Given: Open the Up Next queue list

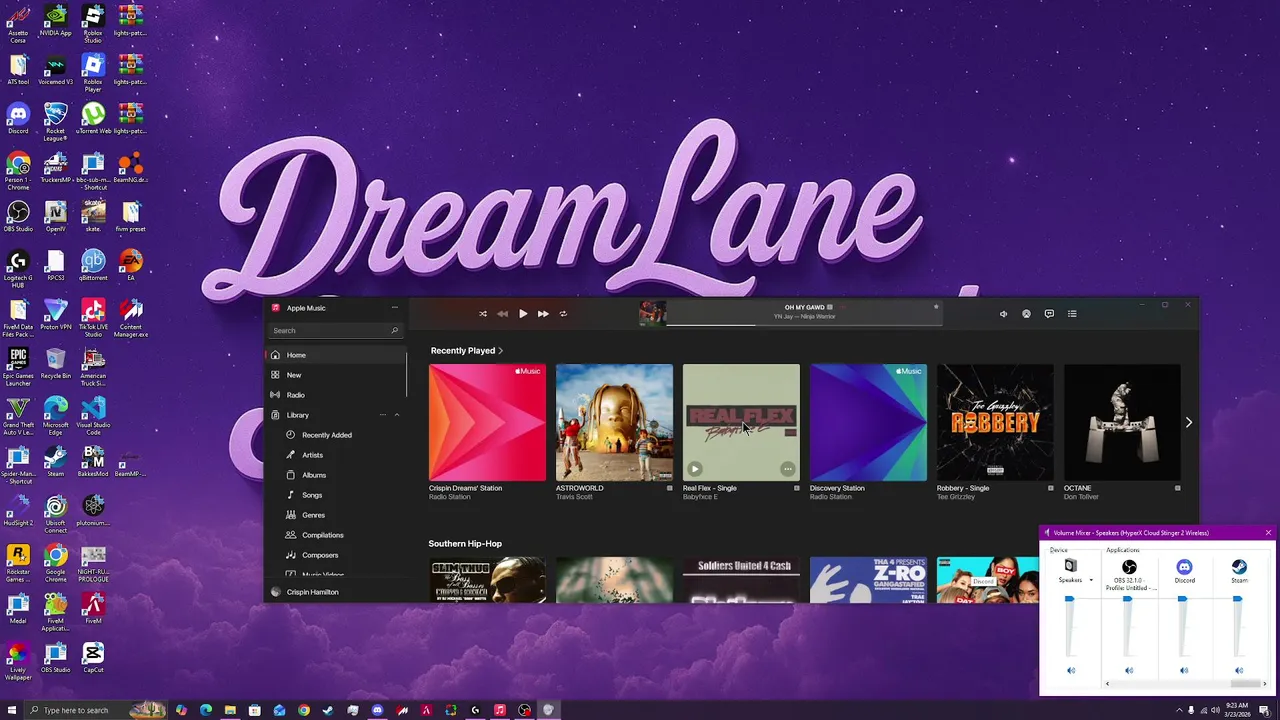Looking at the screenshot, I should pos(1072,314).
